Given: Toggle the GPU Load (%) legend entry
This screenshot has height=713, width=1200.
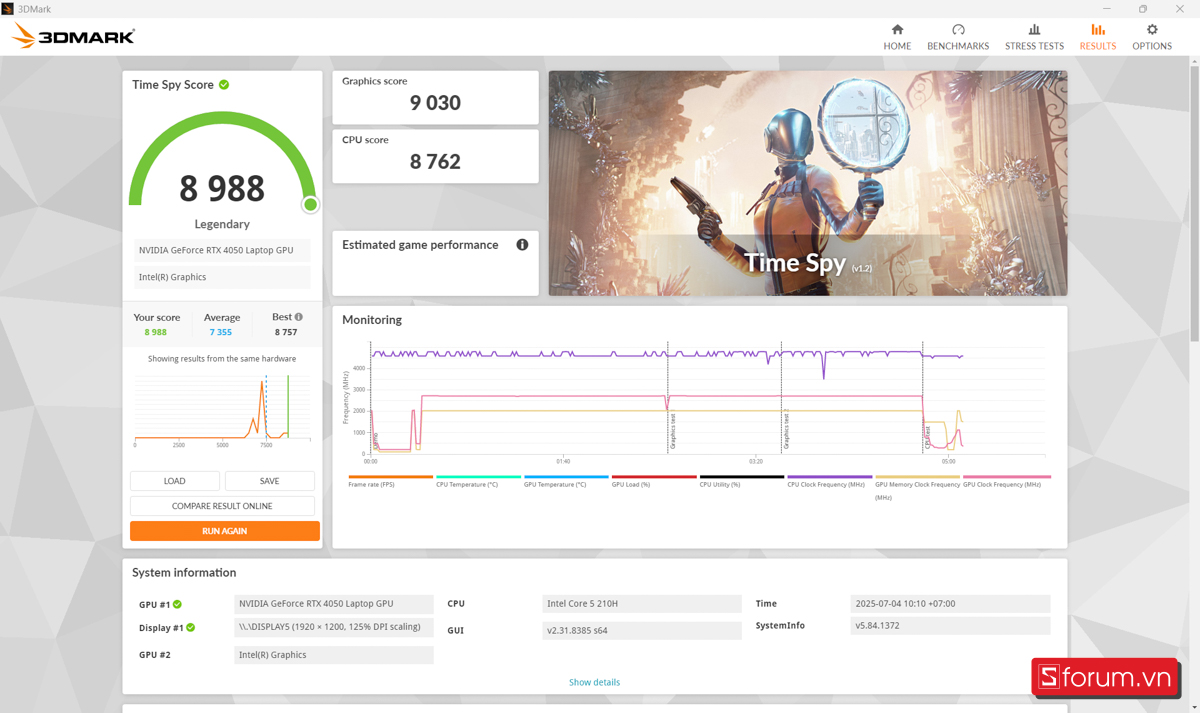Looking at the screenshot, I should click(654, 481).
